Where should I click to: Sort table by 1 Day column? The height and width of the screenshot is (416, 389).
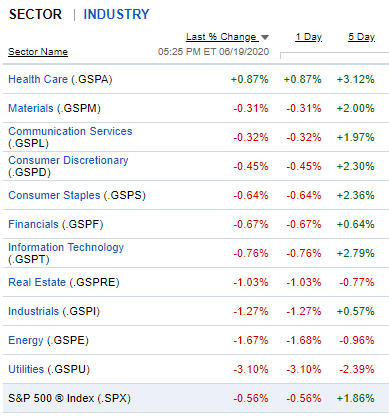click(x=309, y=37)
